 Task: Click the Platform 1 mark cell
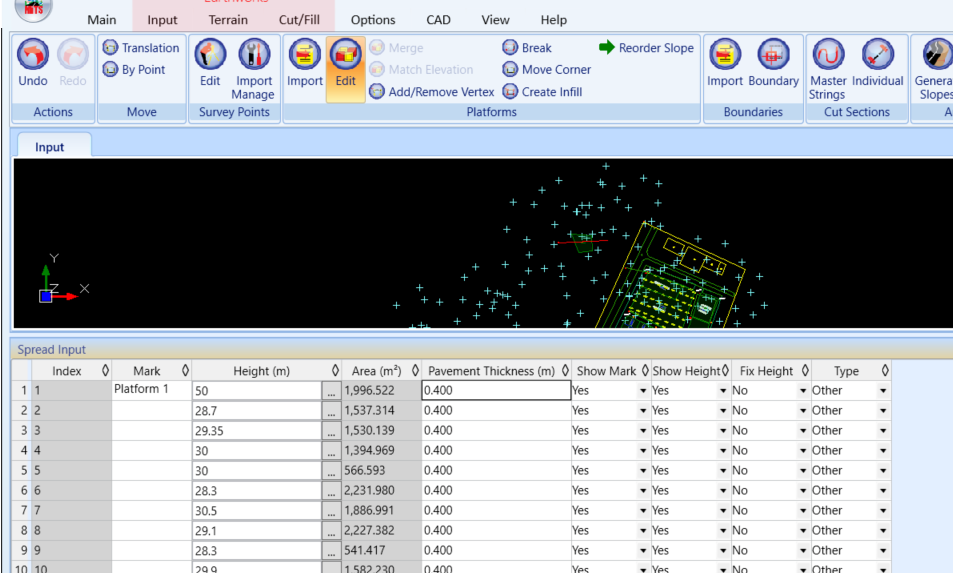click(x=151, y=389)
